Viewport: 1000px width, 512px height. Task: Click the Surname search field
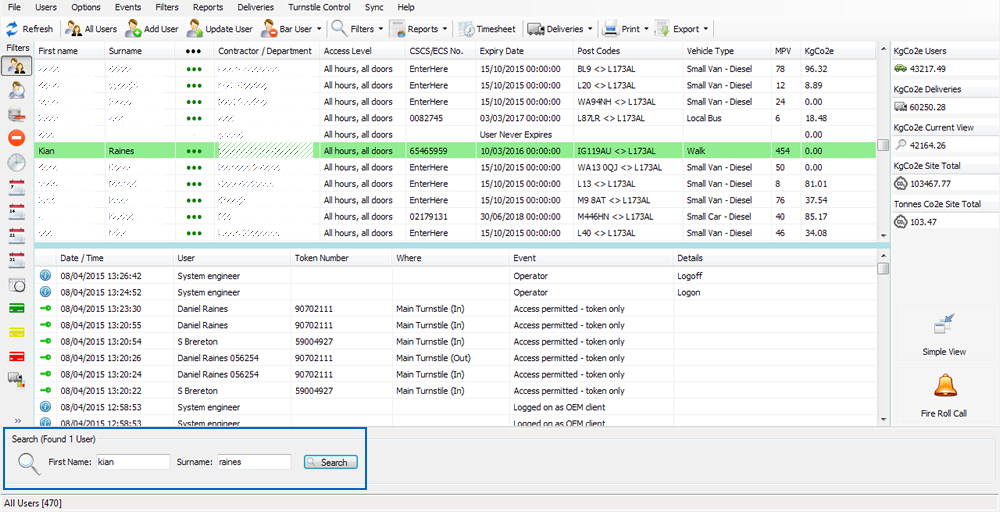pyautogui.click(x=255, y=462)
